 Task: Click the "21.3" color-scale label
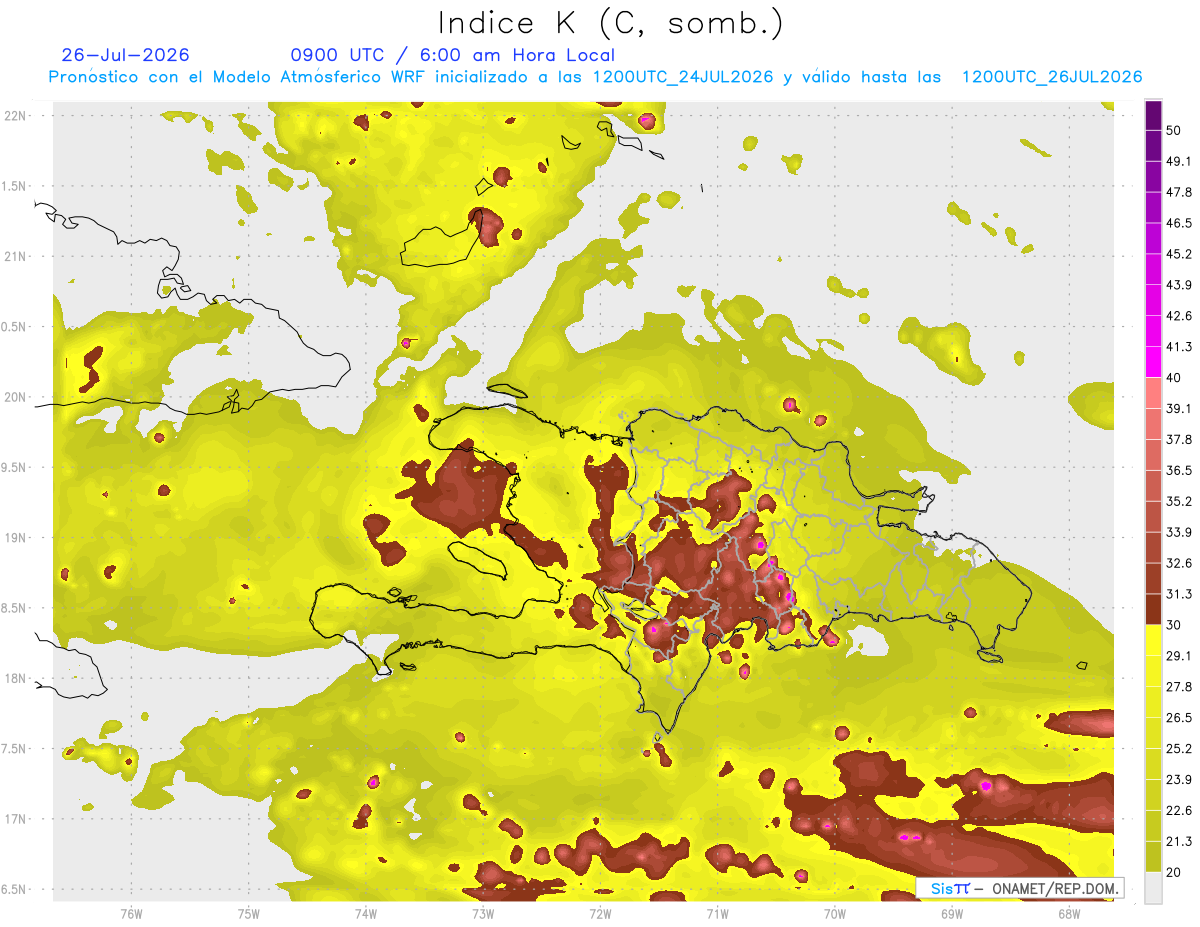[x=1179, y=843]
